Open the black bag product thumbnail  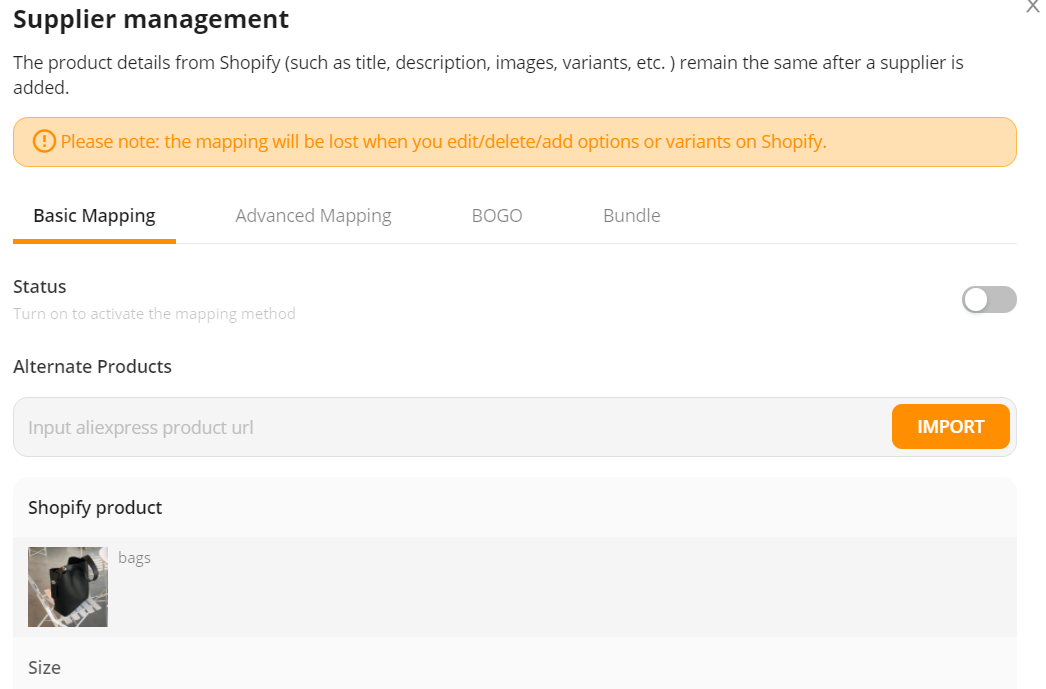tap(68, 587)
